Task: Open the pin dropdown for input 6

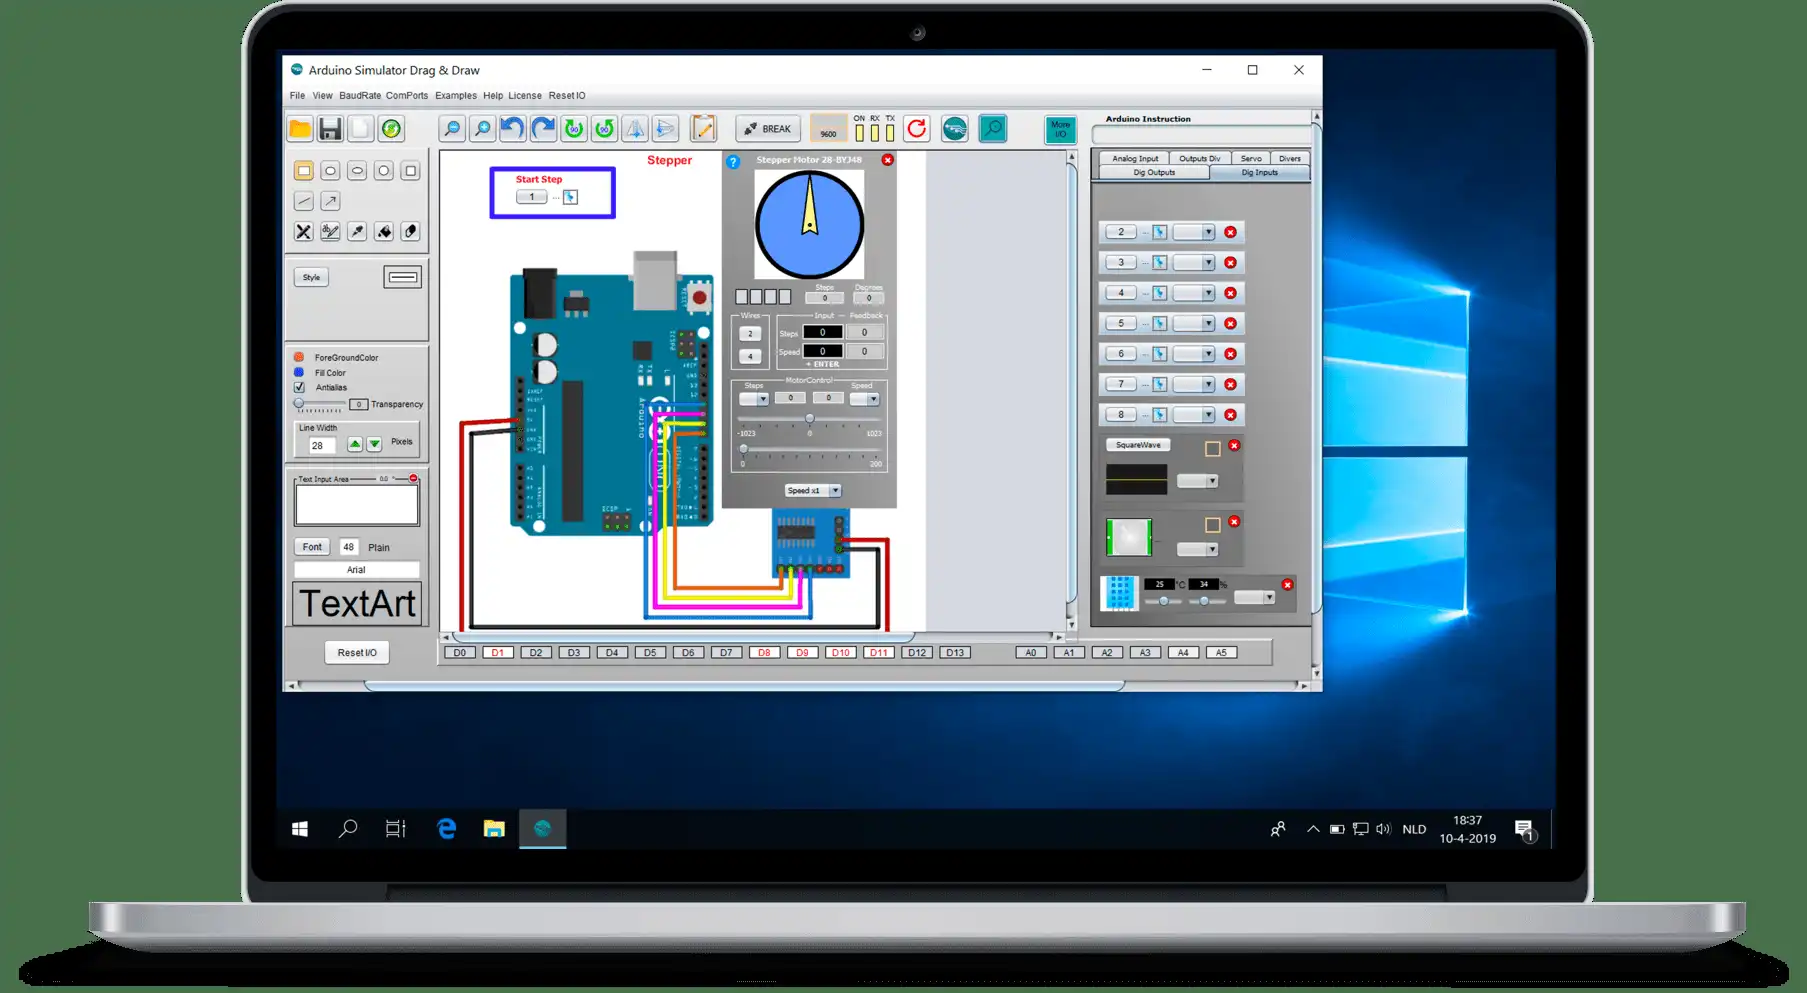Action: click(x=1194, y=354)
